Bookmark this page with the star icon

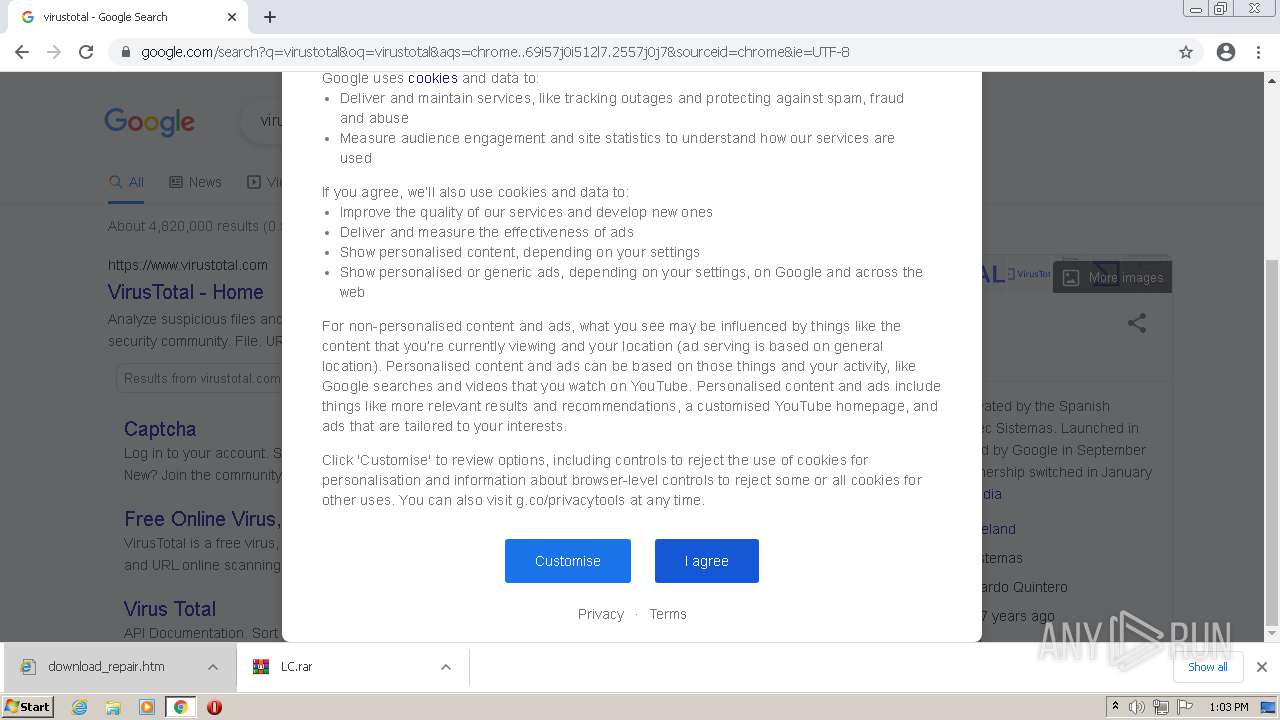point(1186,52)
